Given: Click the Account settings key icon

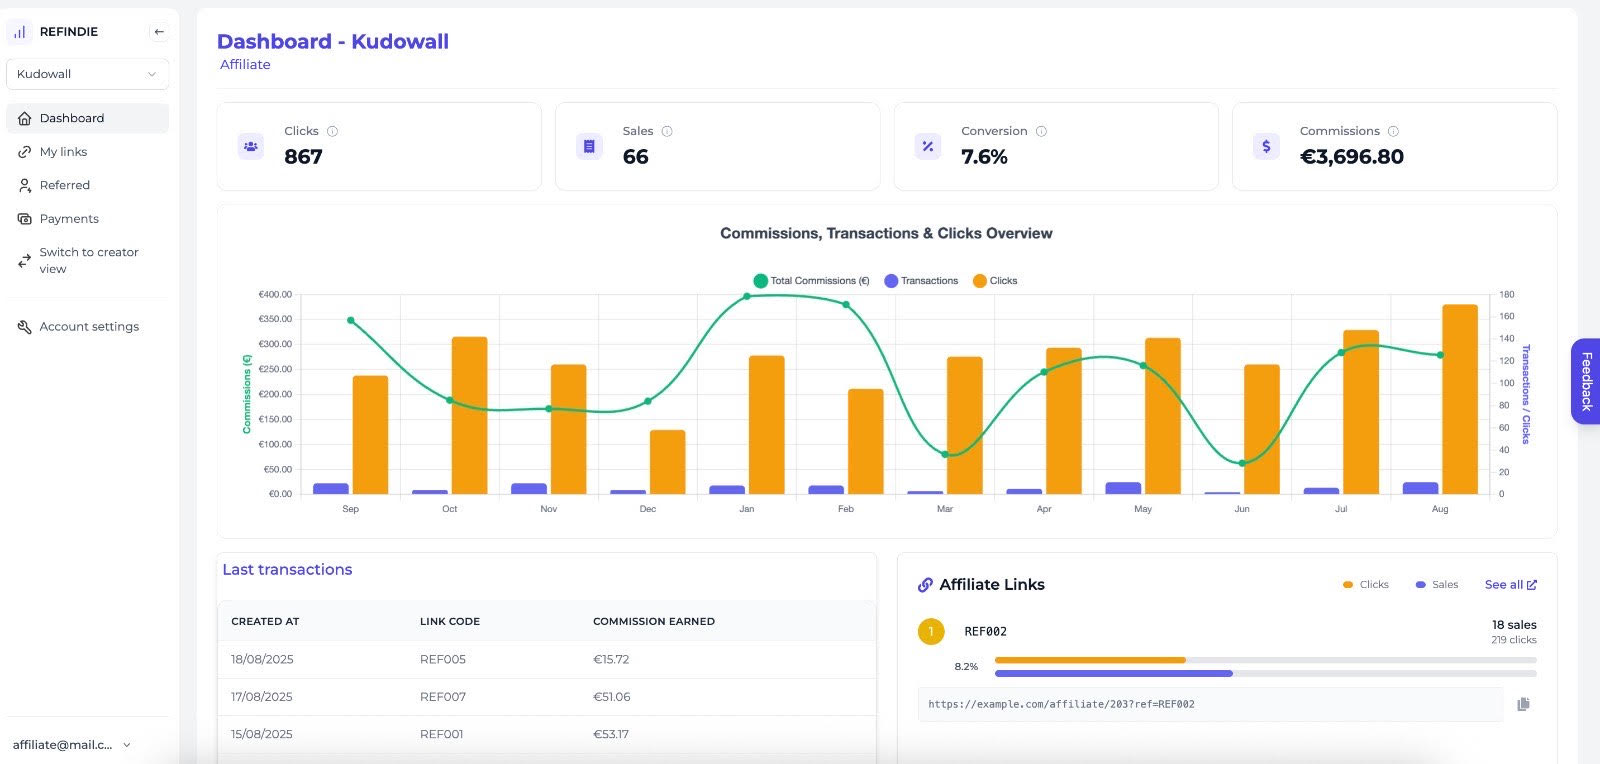Looking at the screenshot, I should (x=25, y=327).
